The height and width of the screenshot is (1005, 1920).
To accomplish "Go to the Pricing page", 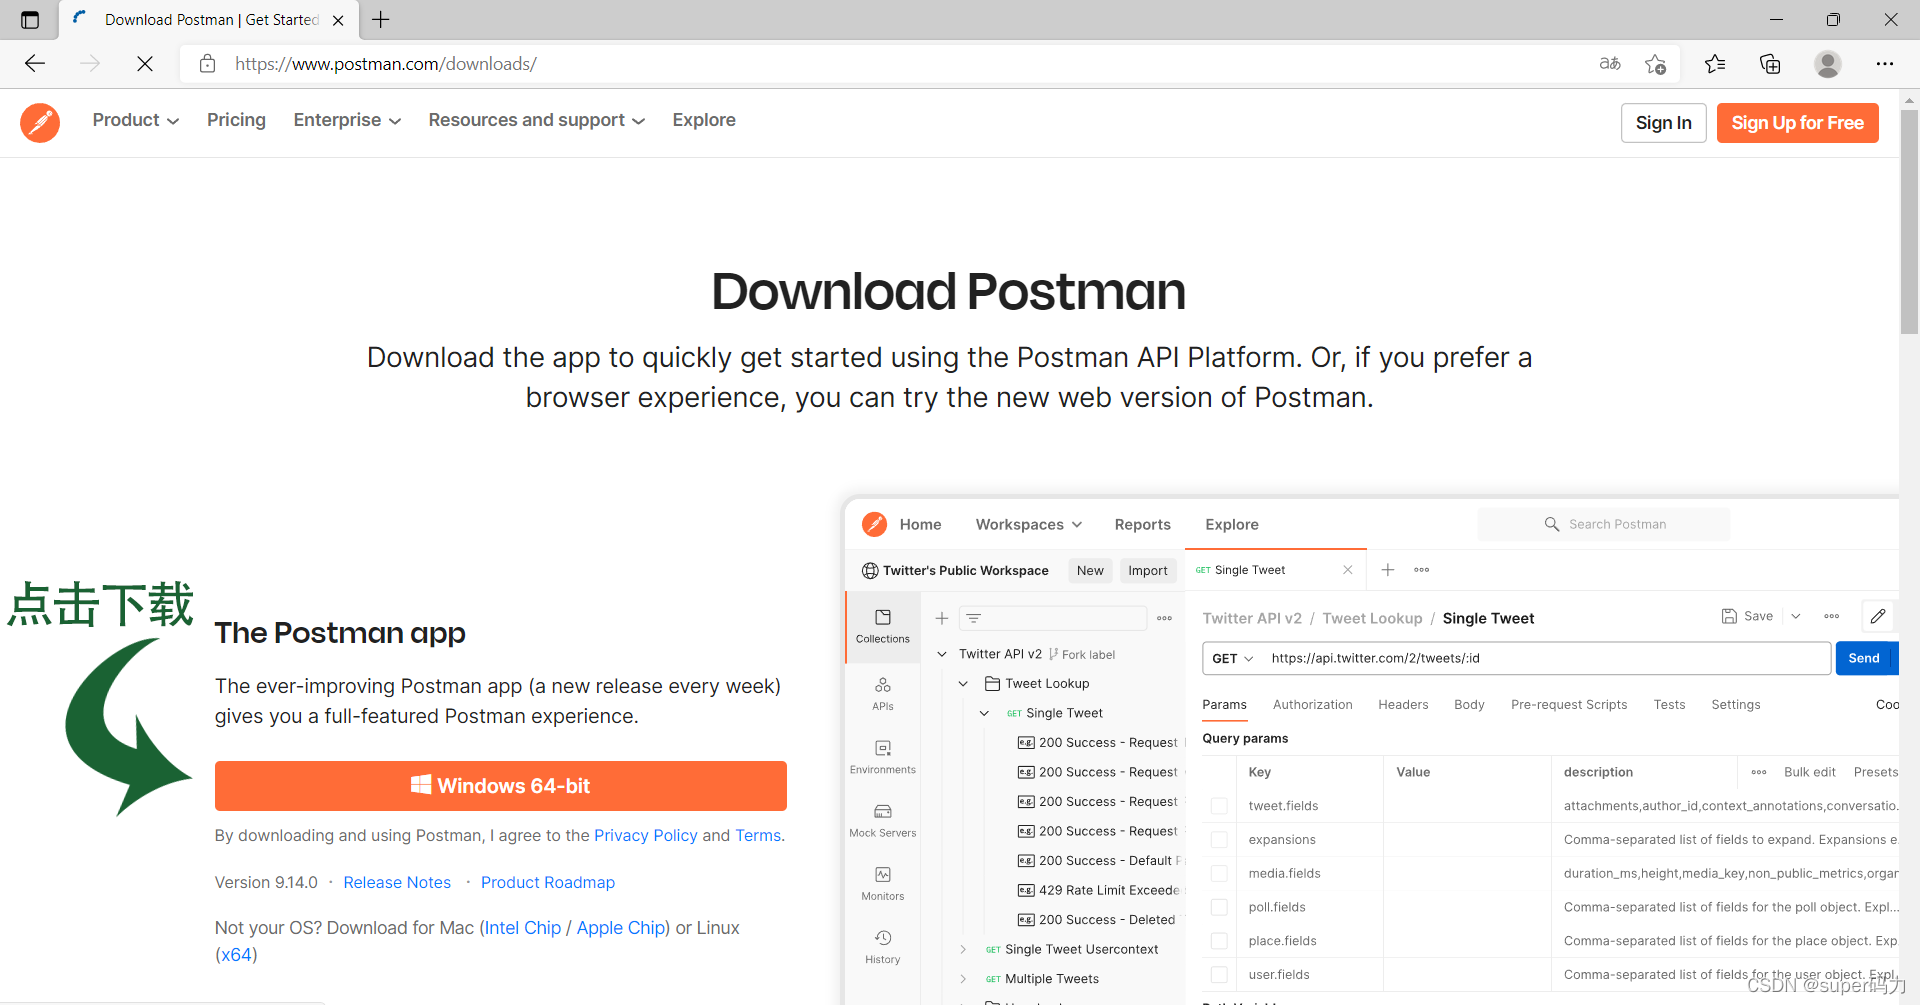I will (x=236, y=120).
